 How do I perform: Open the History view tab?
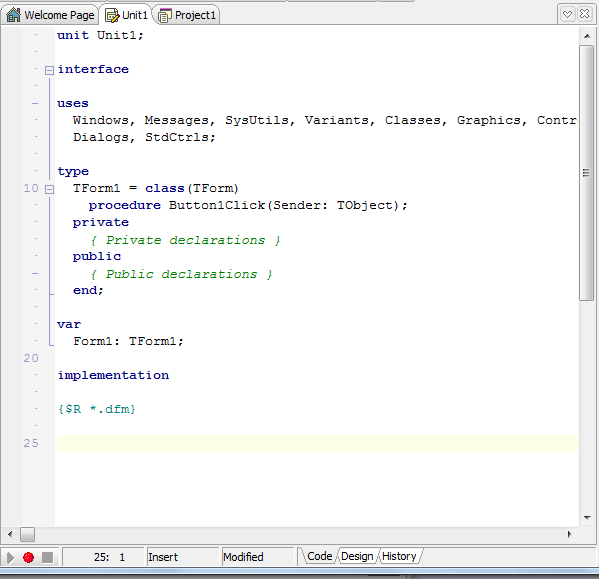399,556
